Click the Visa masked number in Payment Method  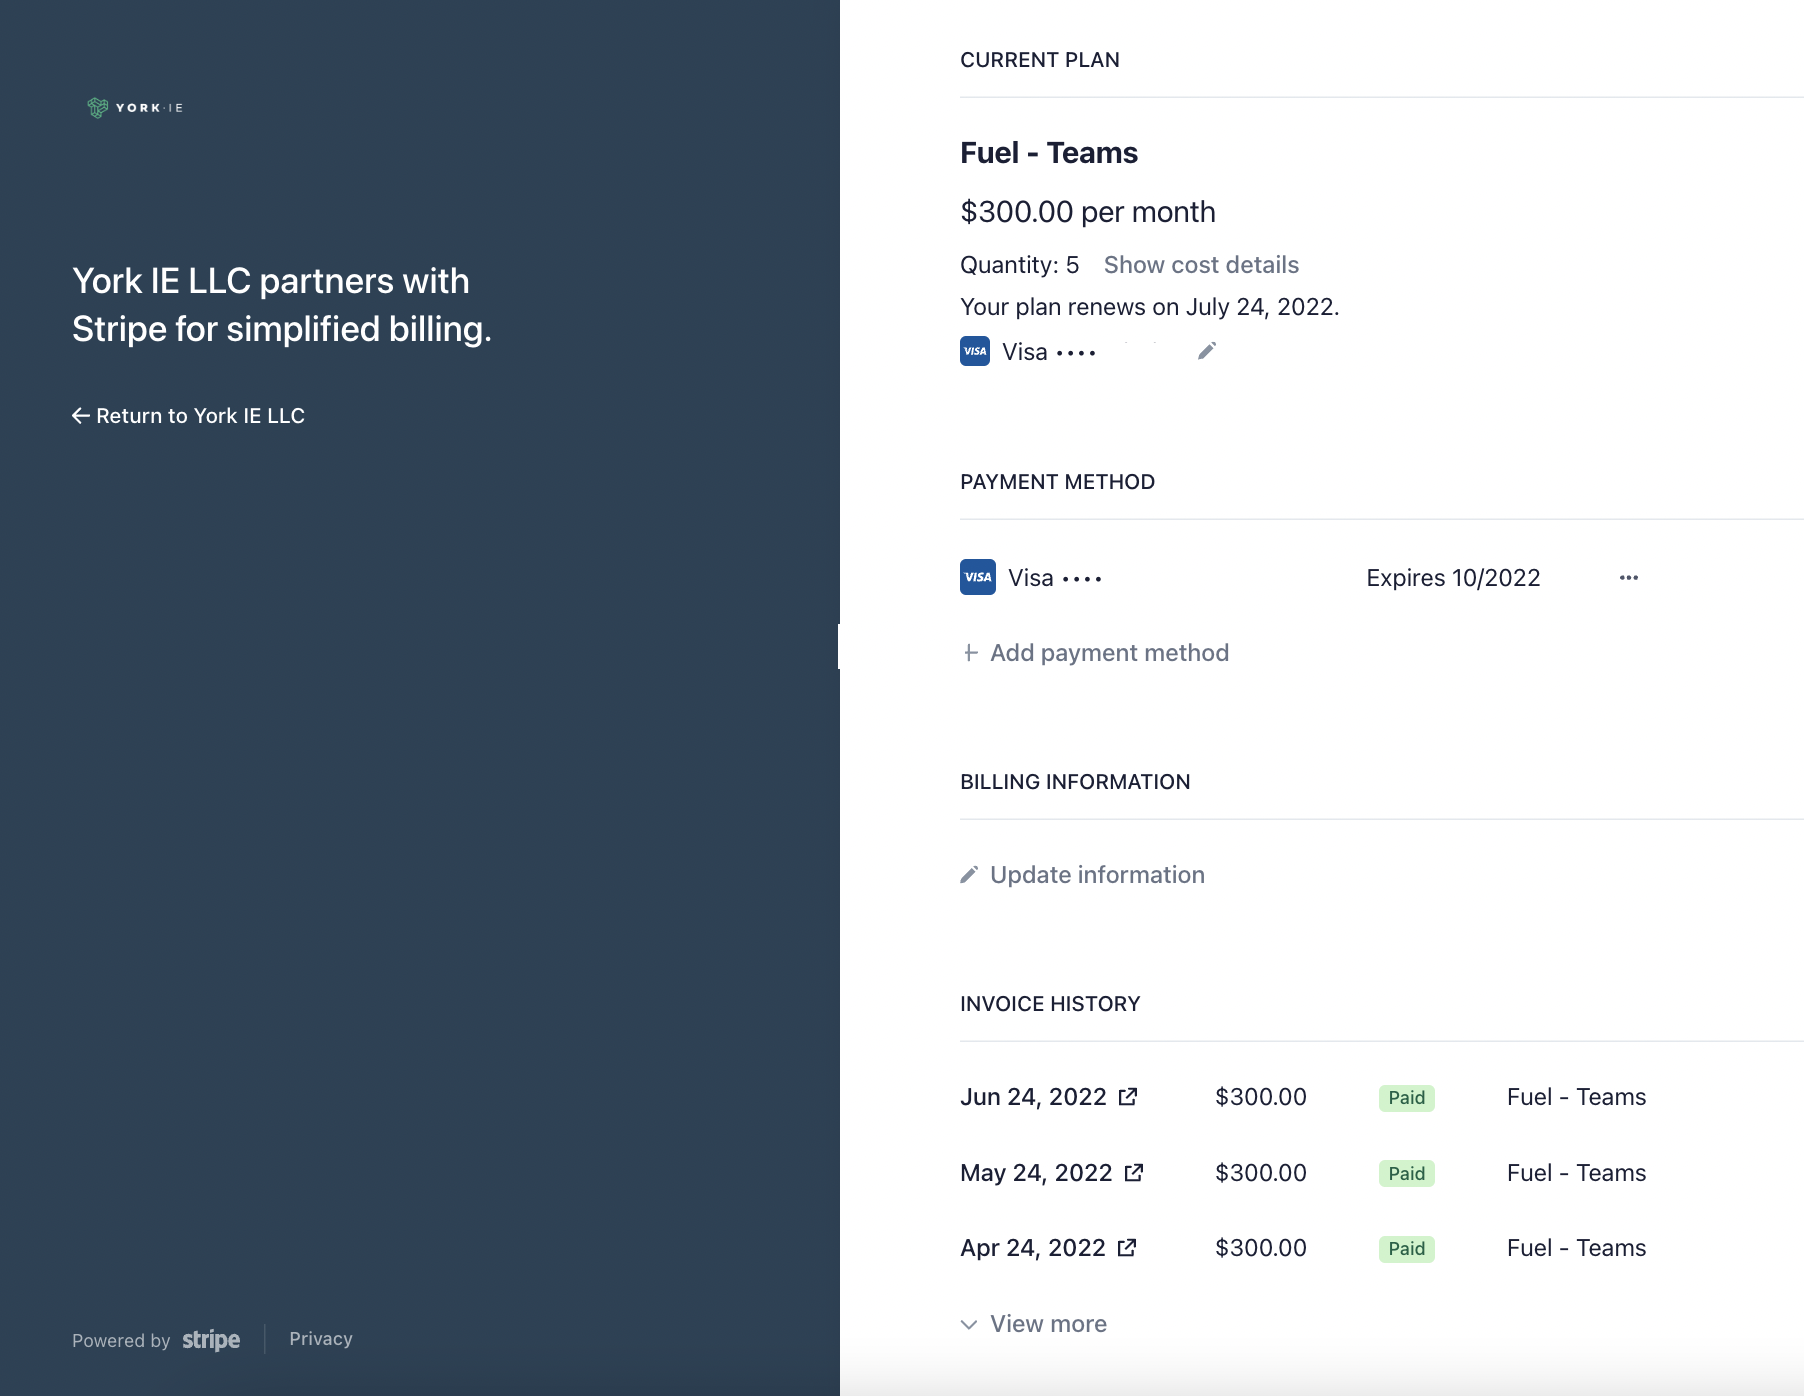tap(1055, 578)
